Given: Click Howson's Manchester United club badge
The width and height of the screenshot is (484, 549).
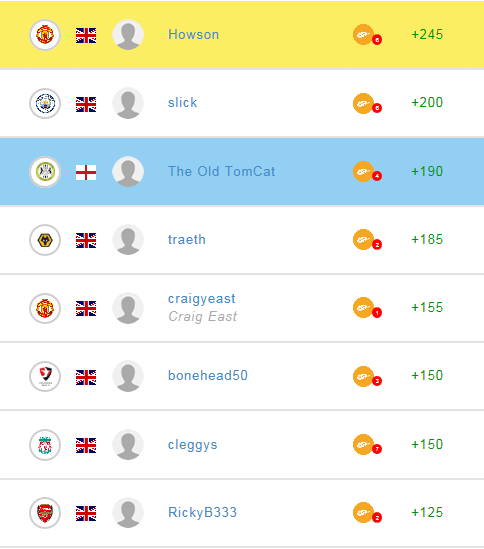Looking at the screenshot, I should 45,35.
